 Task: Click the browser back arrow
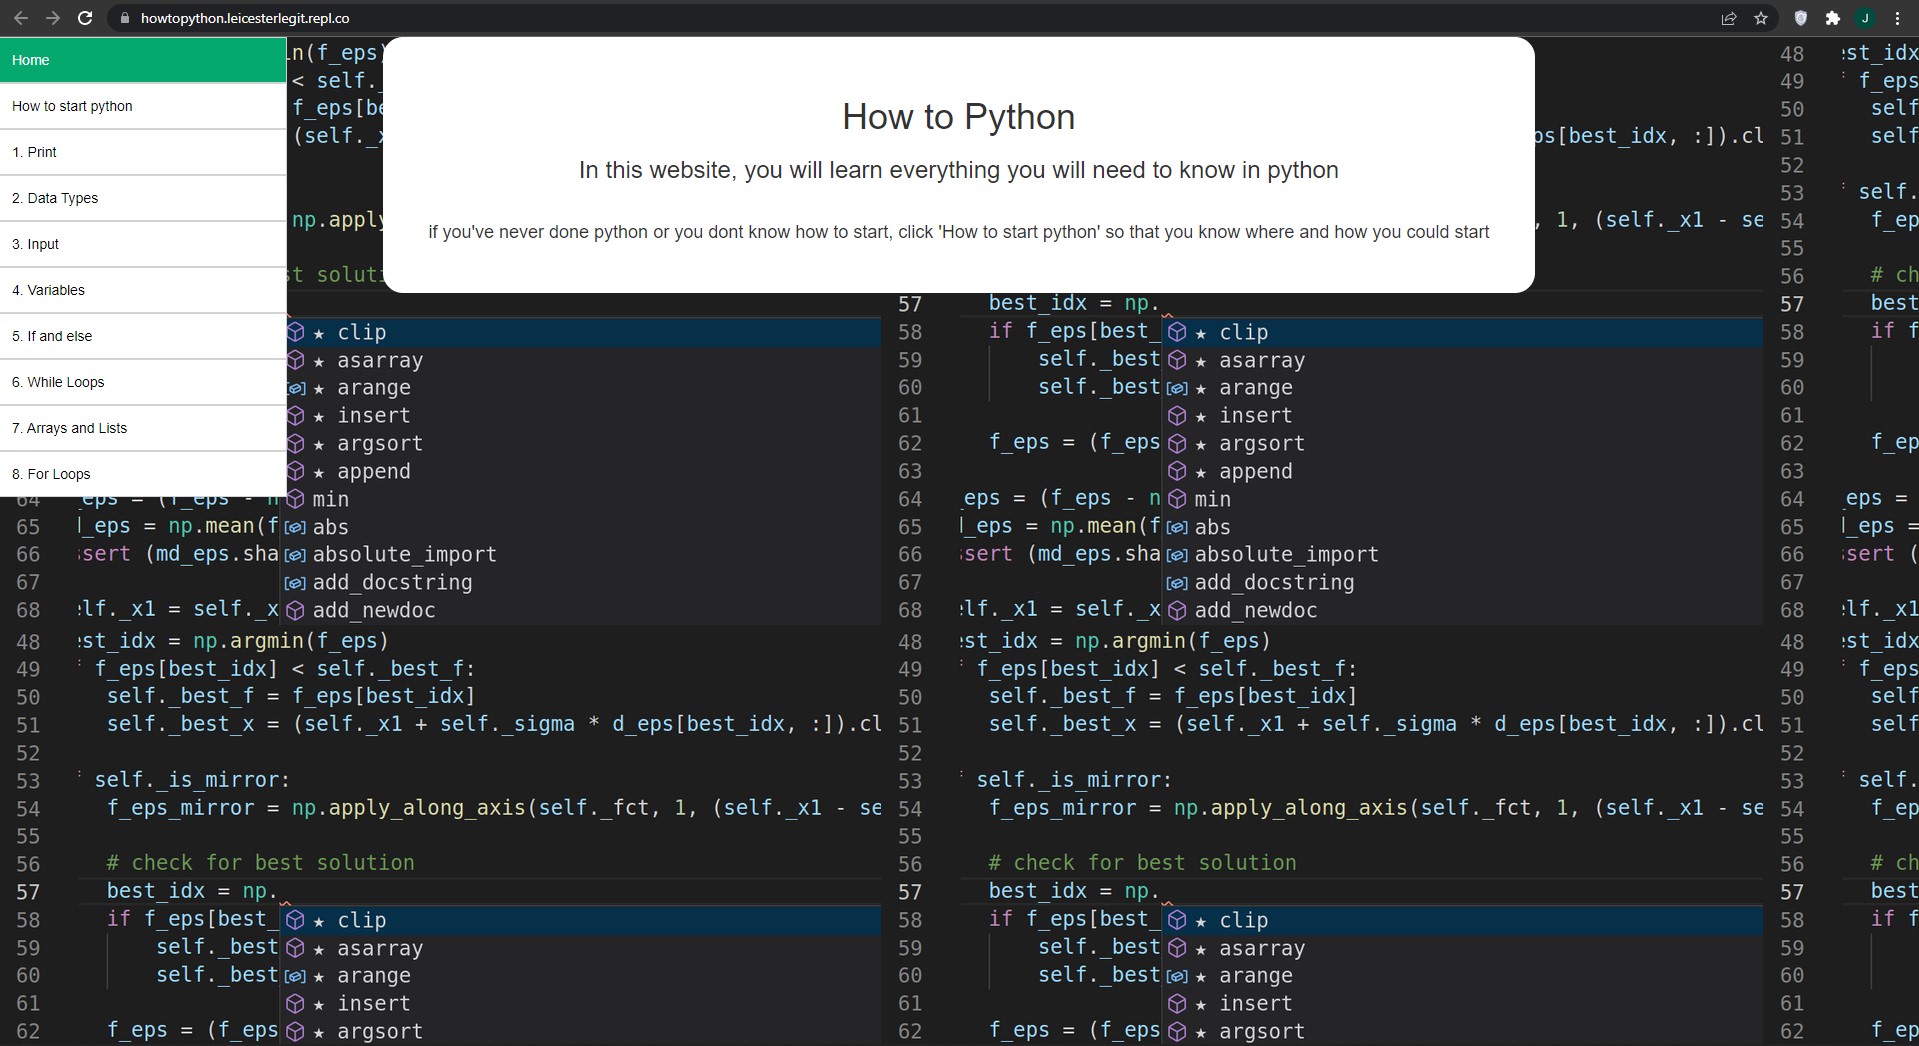click(20, 18)
